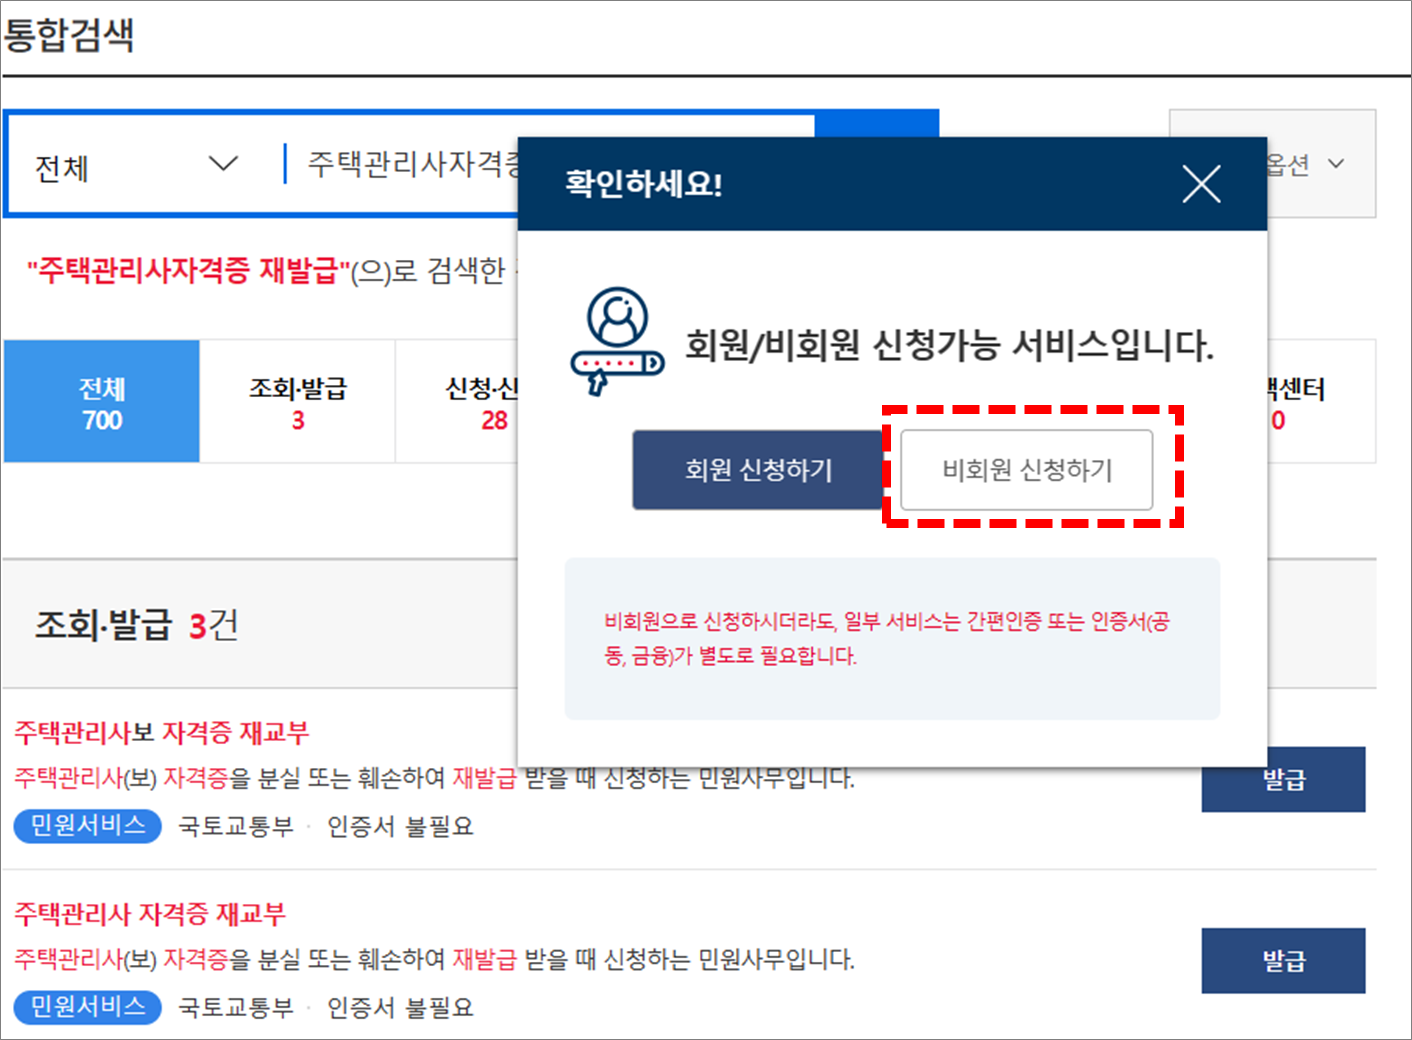This screenshot has width=1412, height=1040.
Task: Switch to the 조회·발급 tab
Action: click(x=297, y=401)
